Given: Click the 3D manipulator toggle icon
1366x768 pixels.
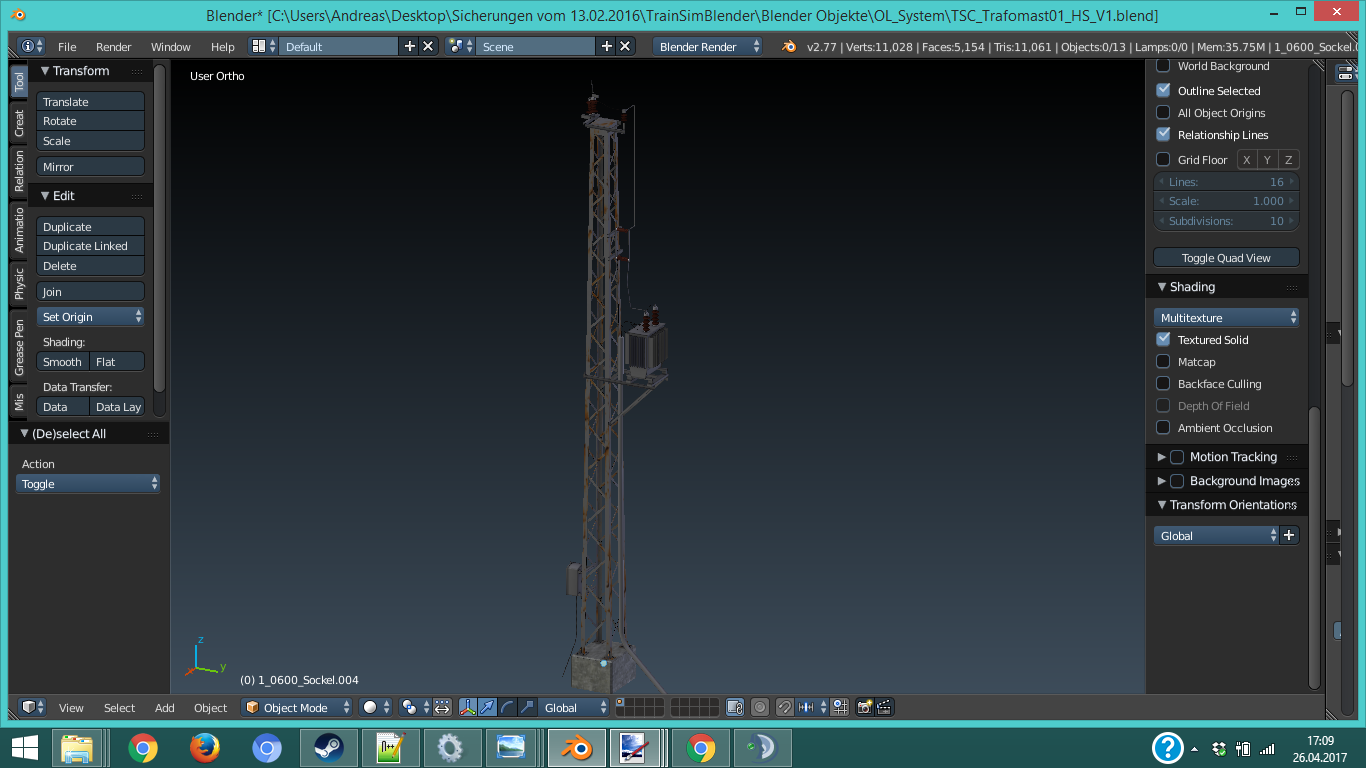Looking at the screenshot, I should click(467, 707).
